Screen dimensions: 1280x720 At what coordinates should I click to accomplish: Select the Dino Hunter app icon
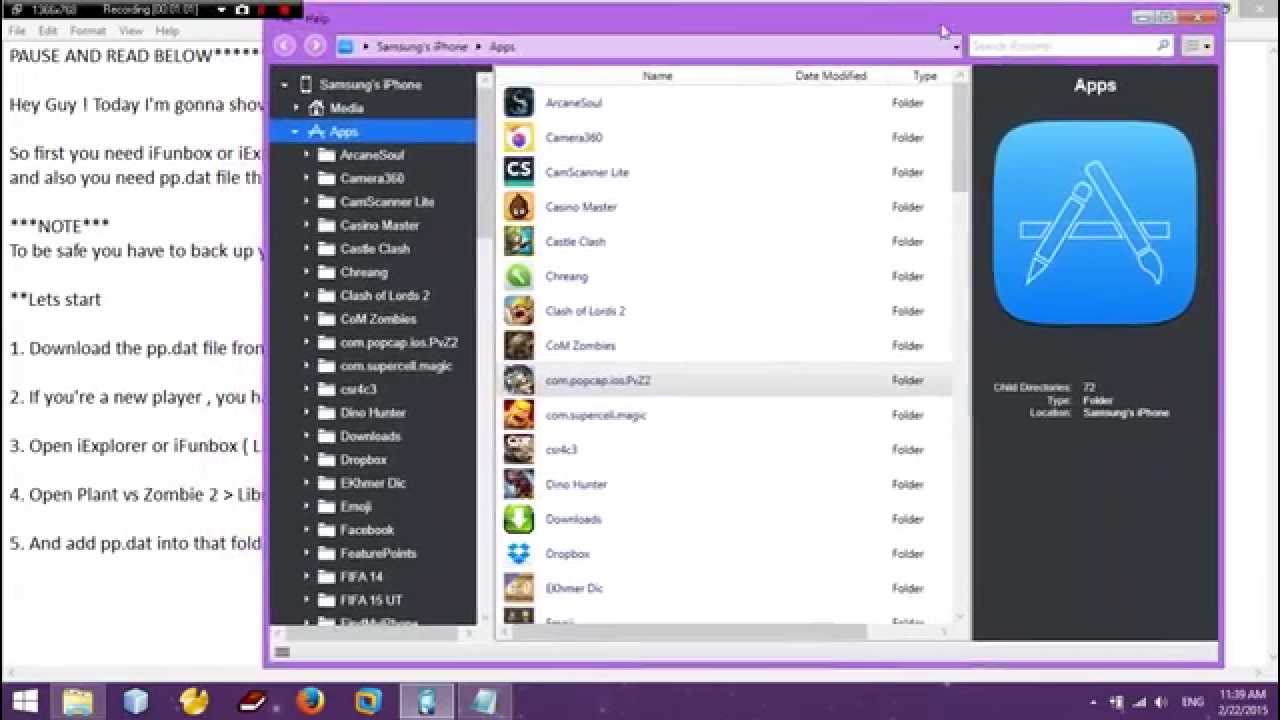519,484
